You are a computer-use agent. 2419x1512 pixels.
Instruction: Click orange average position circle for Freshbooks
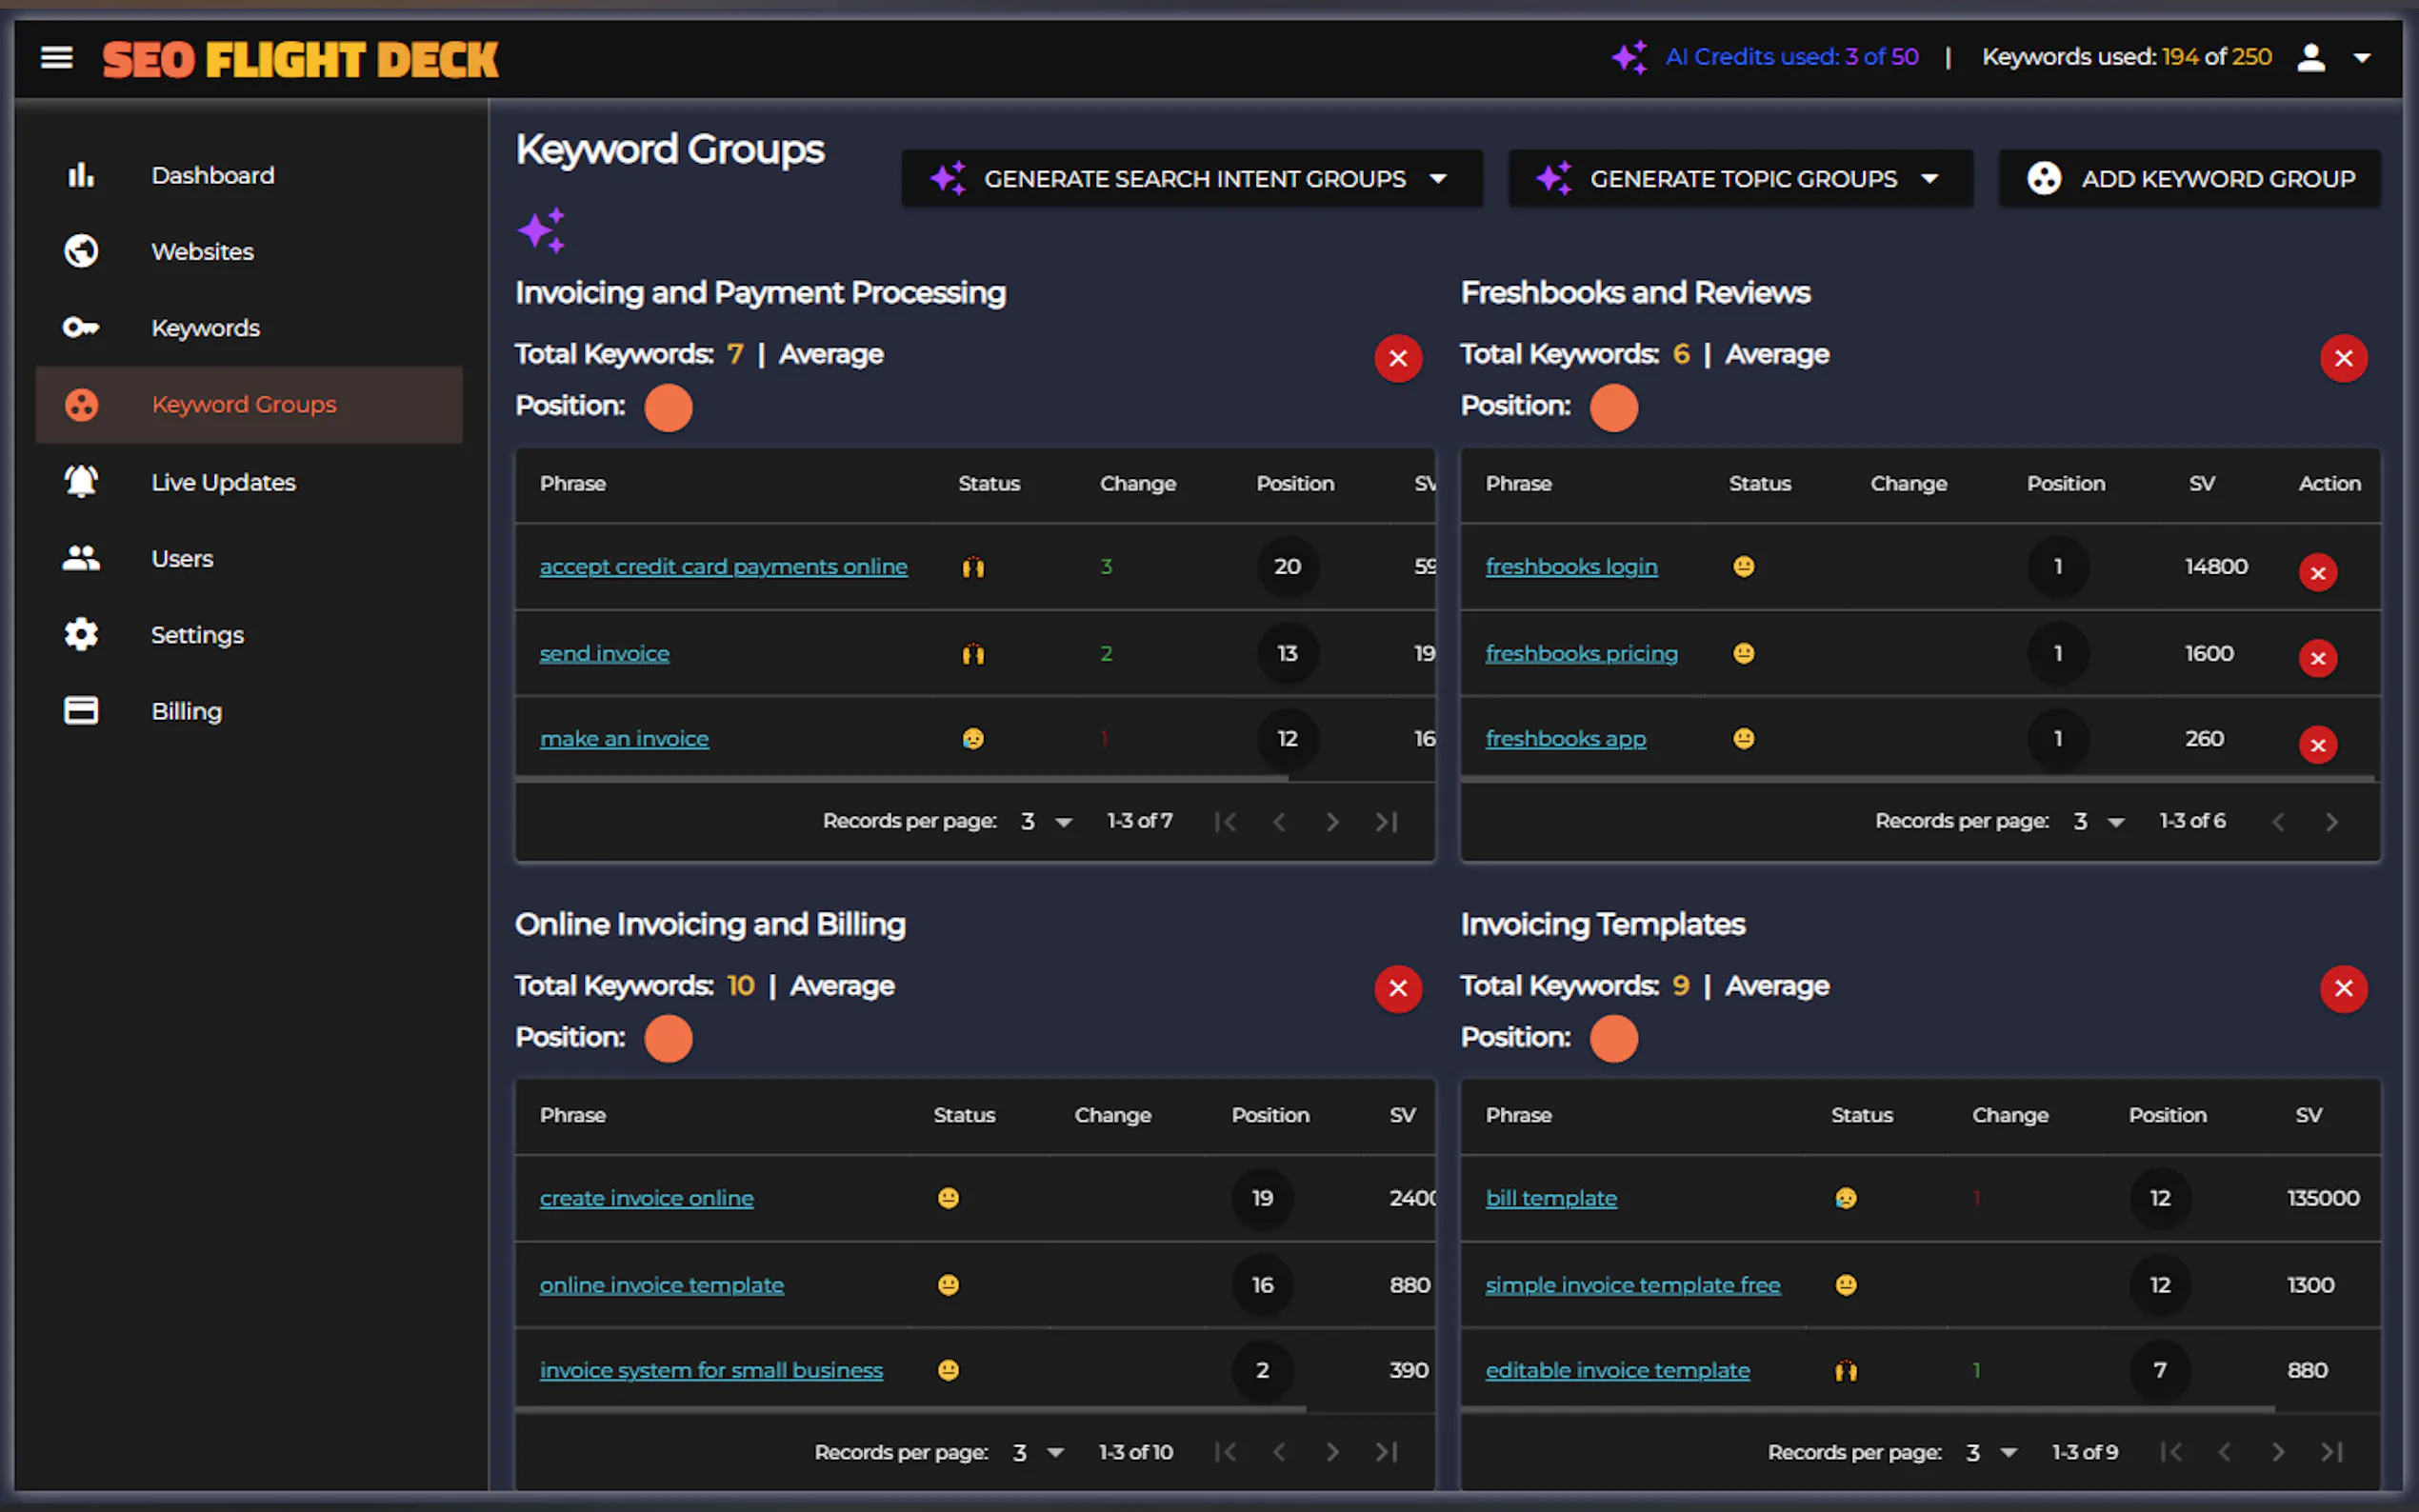tap(1613, 407)
